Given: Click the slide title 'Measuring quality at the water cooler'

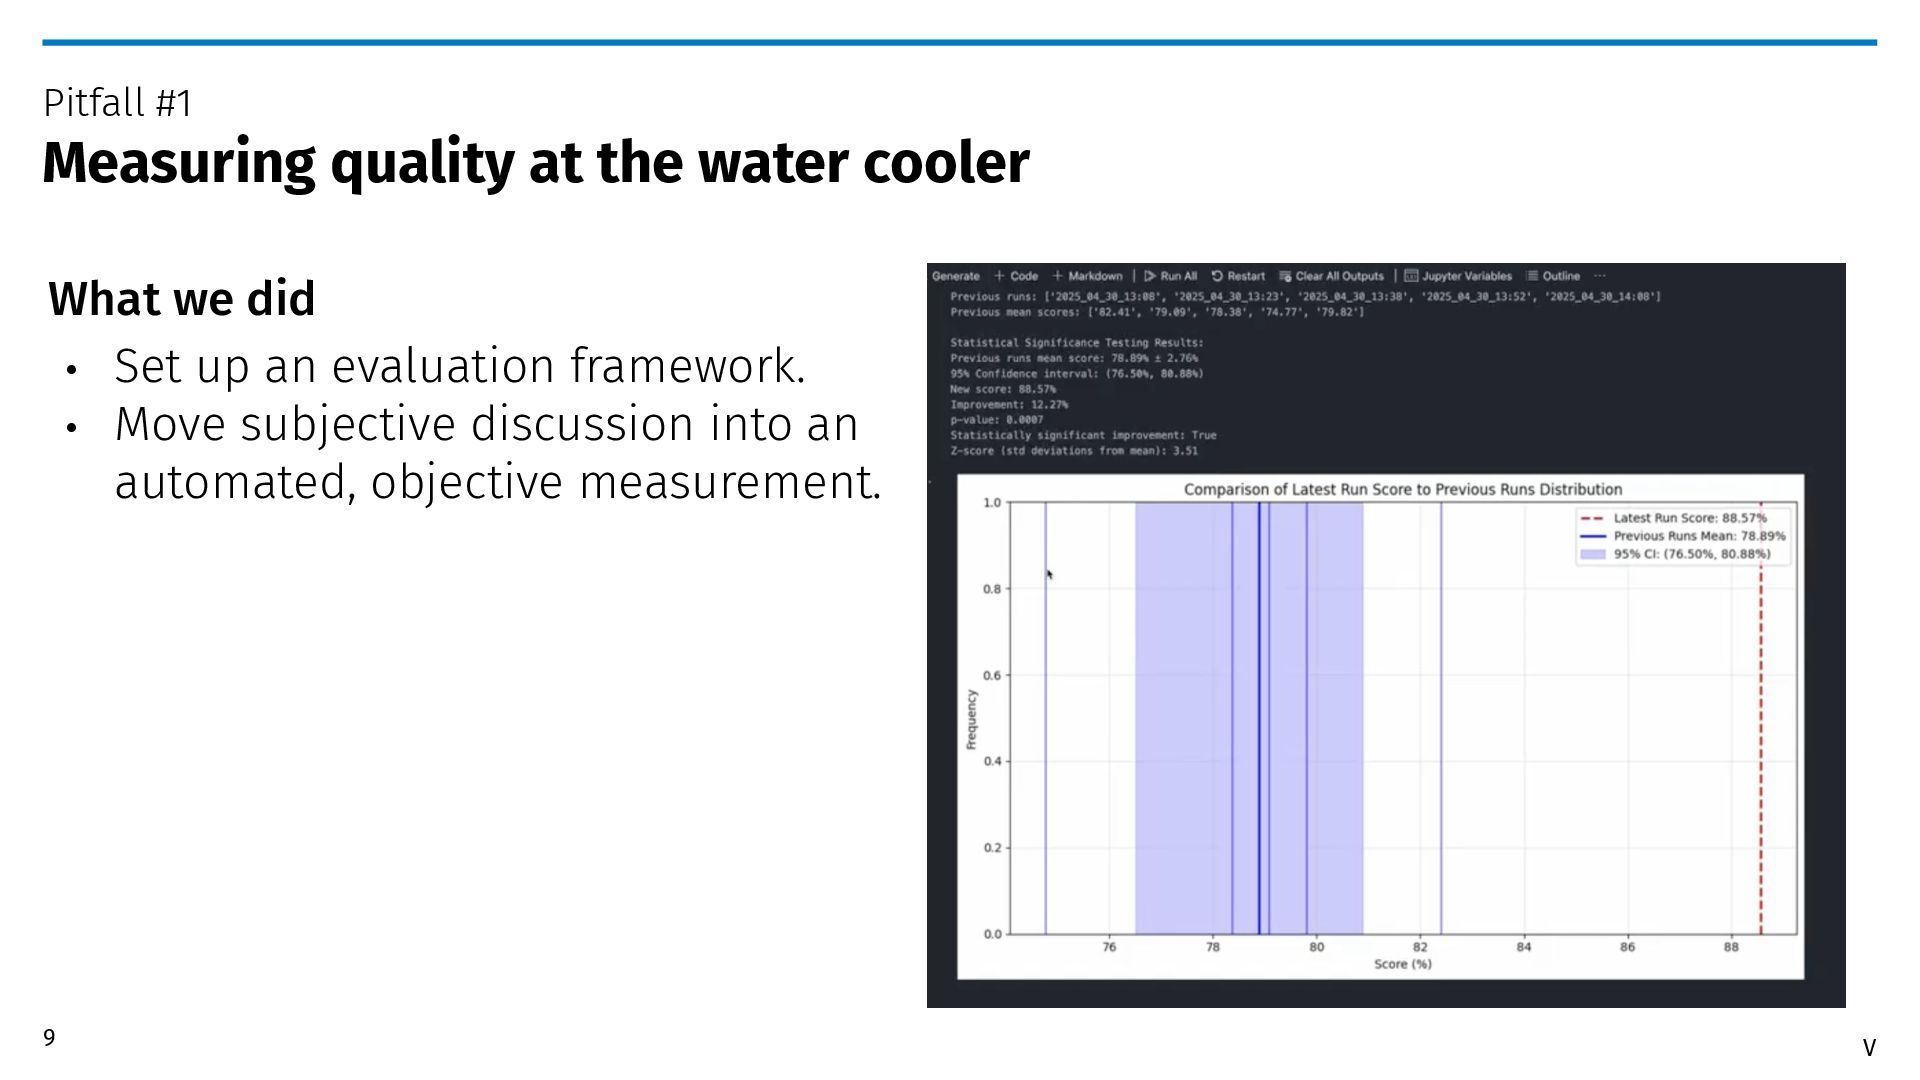Looking at the screenshot, I should (535, 163).
